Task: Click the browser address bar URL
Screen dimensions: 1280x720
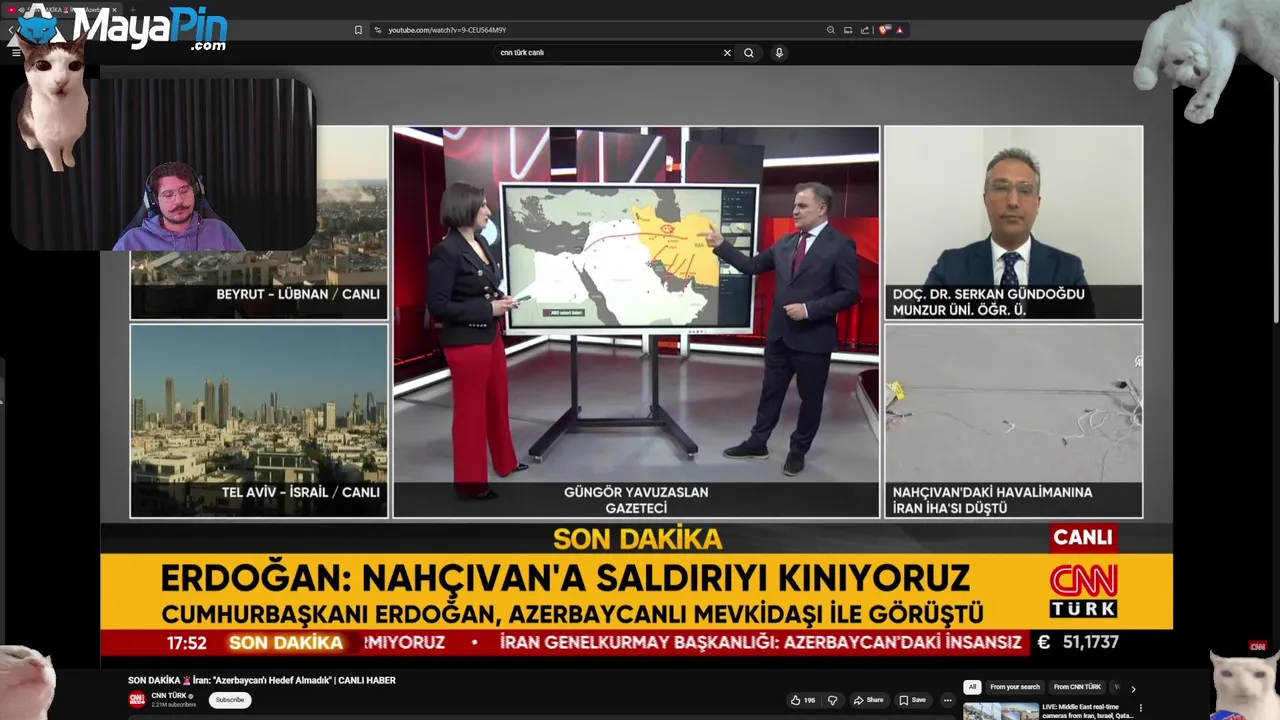Action: [447, 30]
